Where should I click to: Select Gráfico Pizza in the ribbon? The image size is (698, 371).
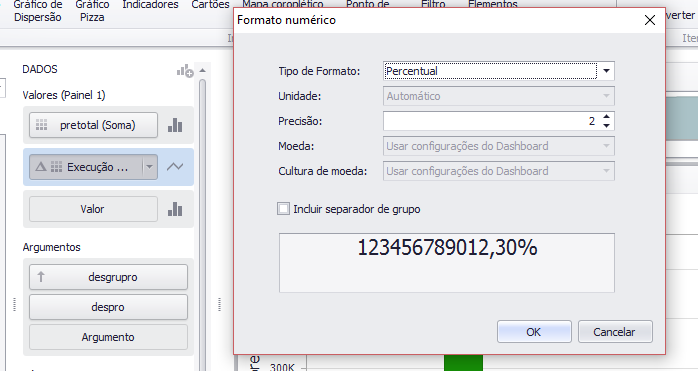click(92, 11)
